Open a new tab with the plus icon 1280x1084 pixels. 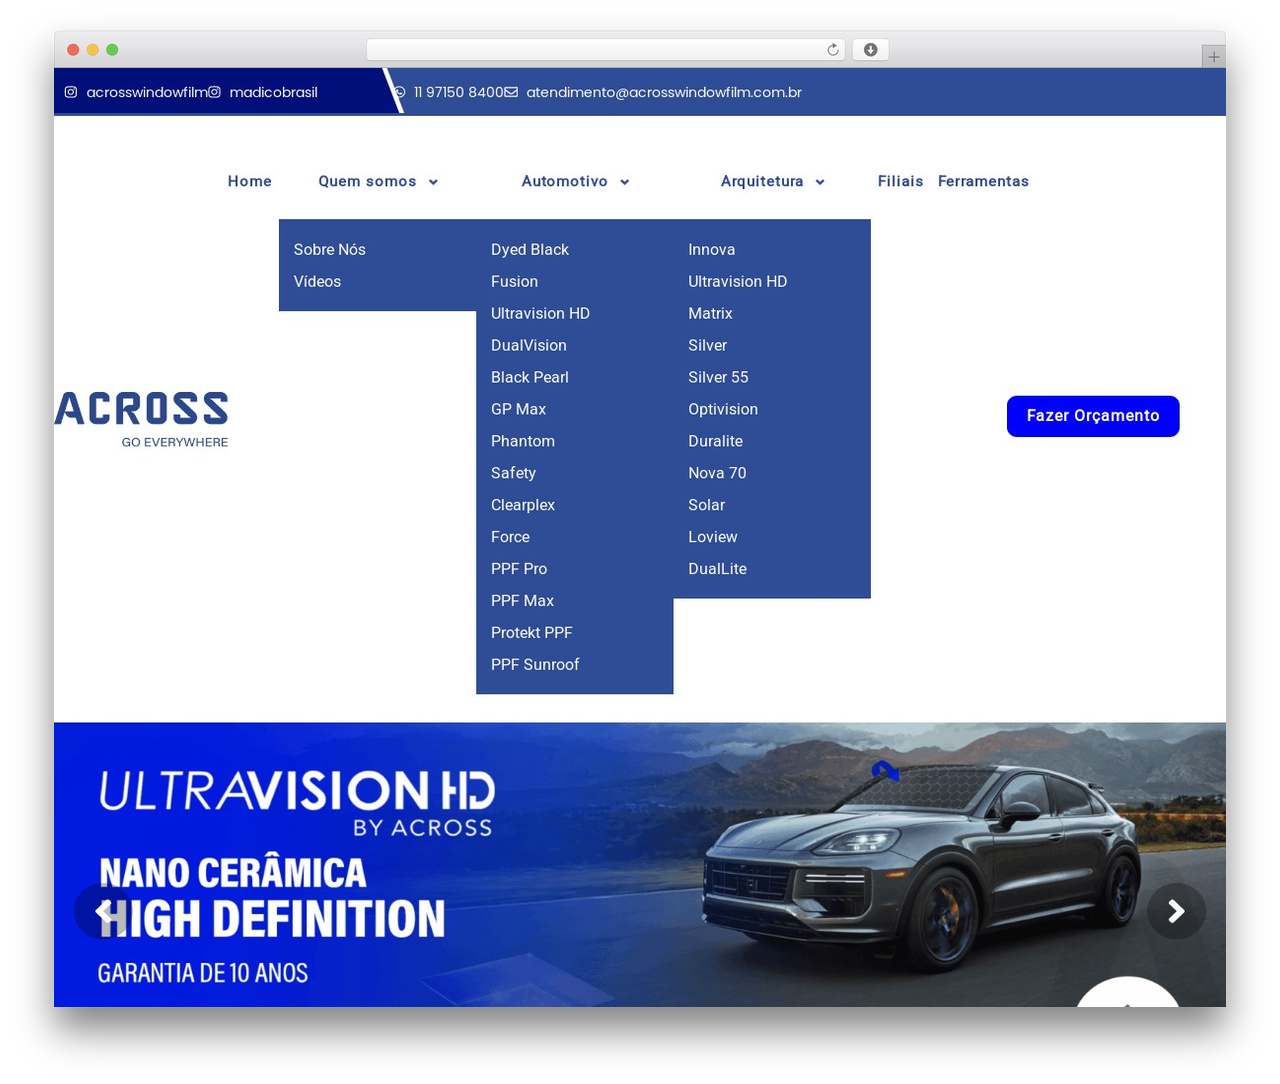(1213, 57)
